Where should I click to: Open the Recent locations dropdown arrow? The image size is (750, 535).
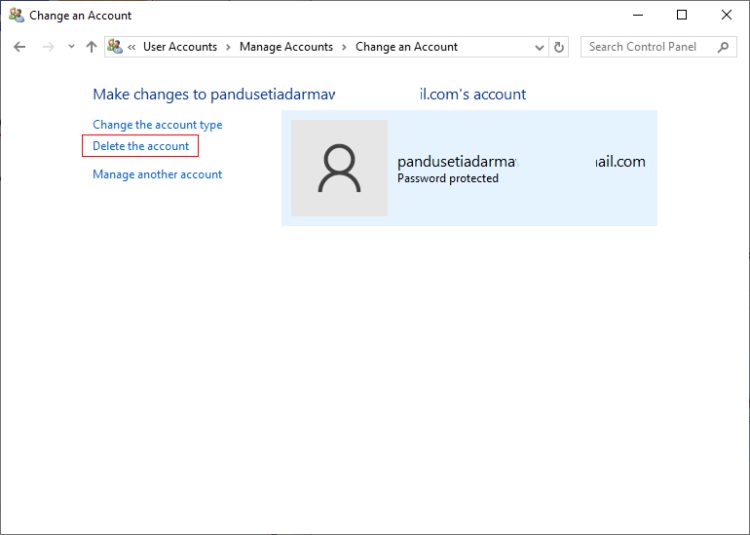(71, 47)
